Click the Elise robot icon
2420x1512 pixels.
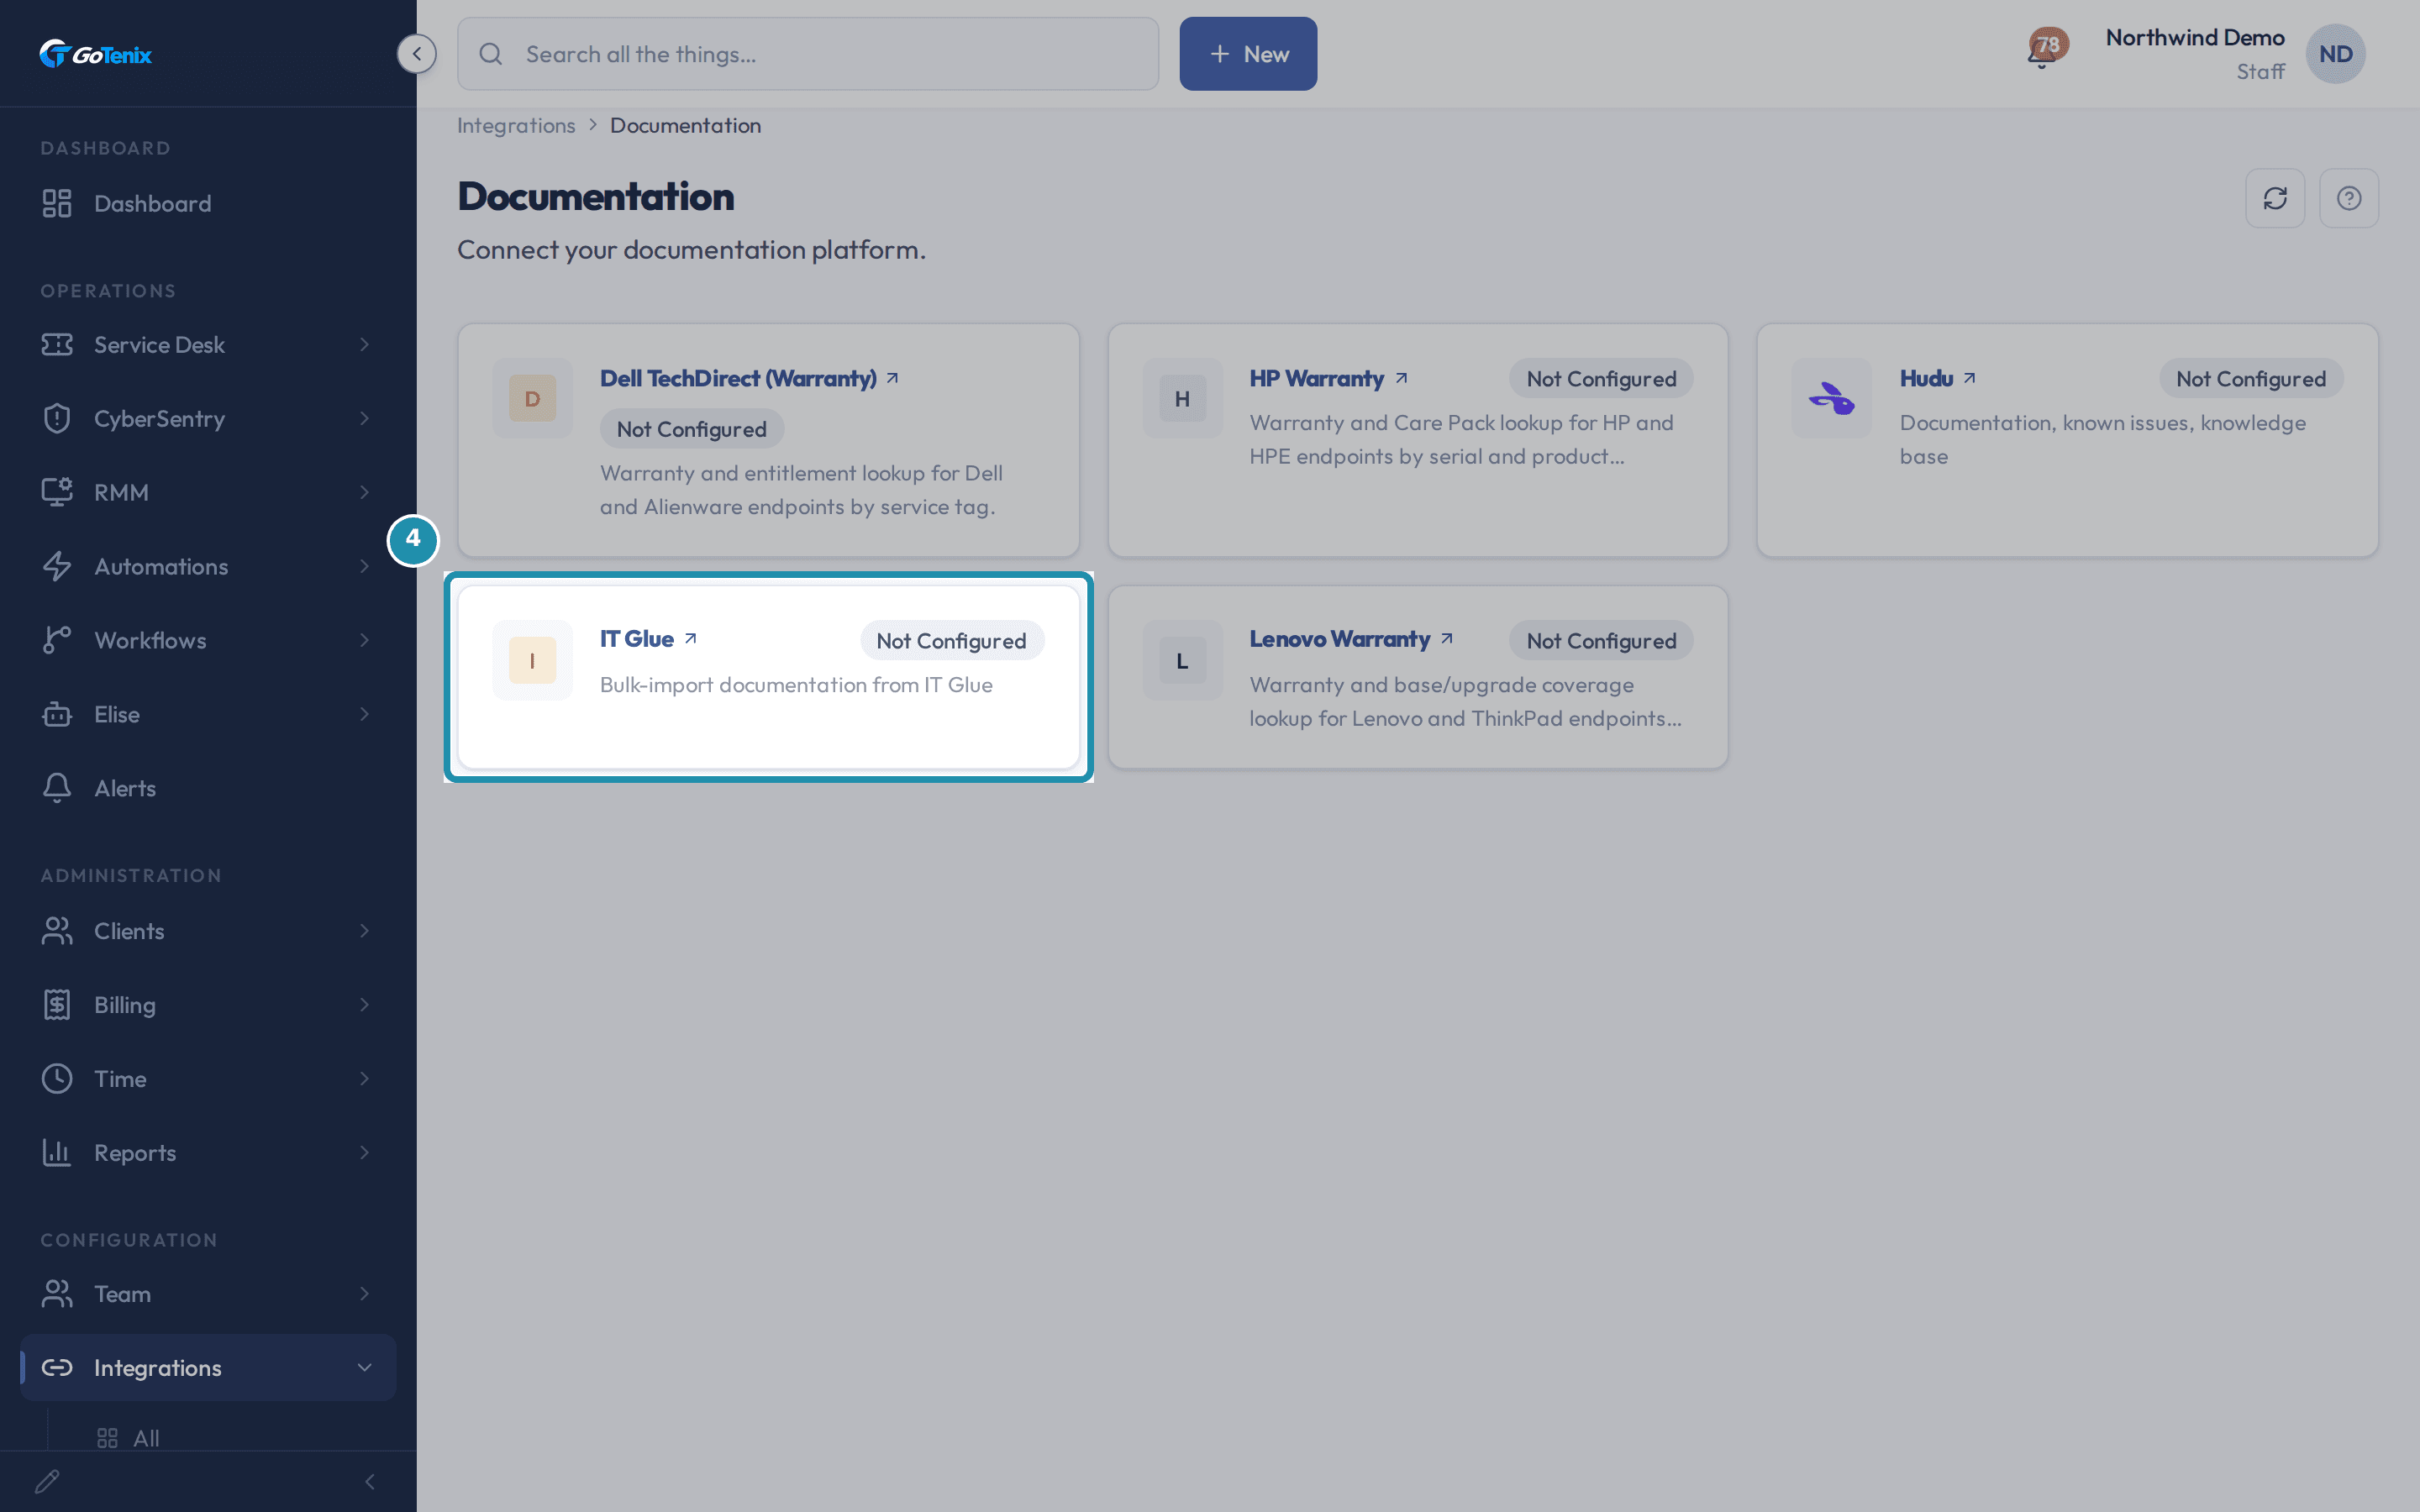point(57,714)
